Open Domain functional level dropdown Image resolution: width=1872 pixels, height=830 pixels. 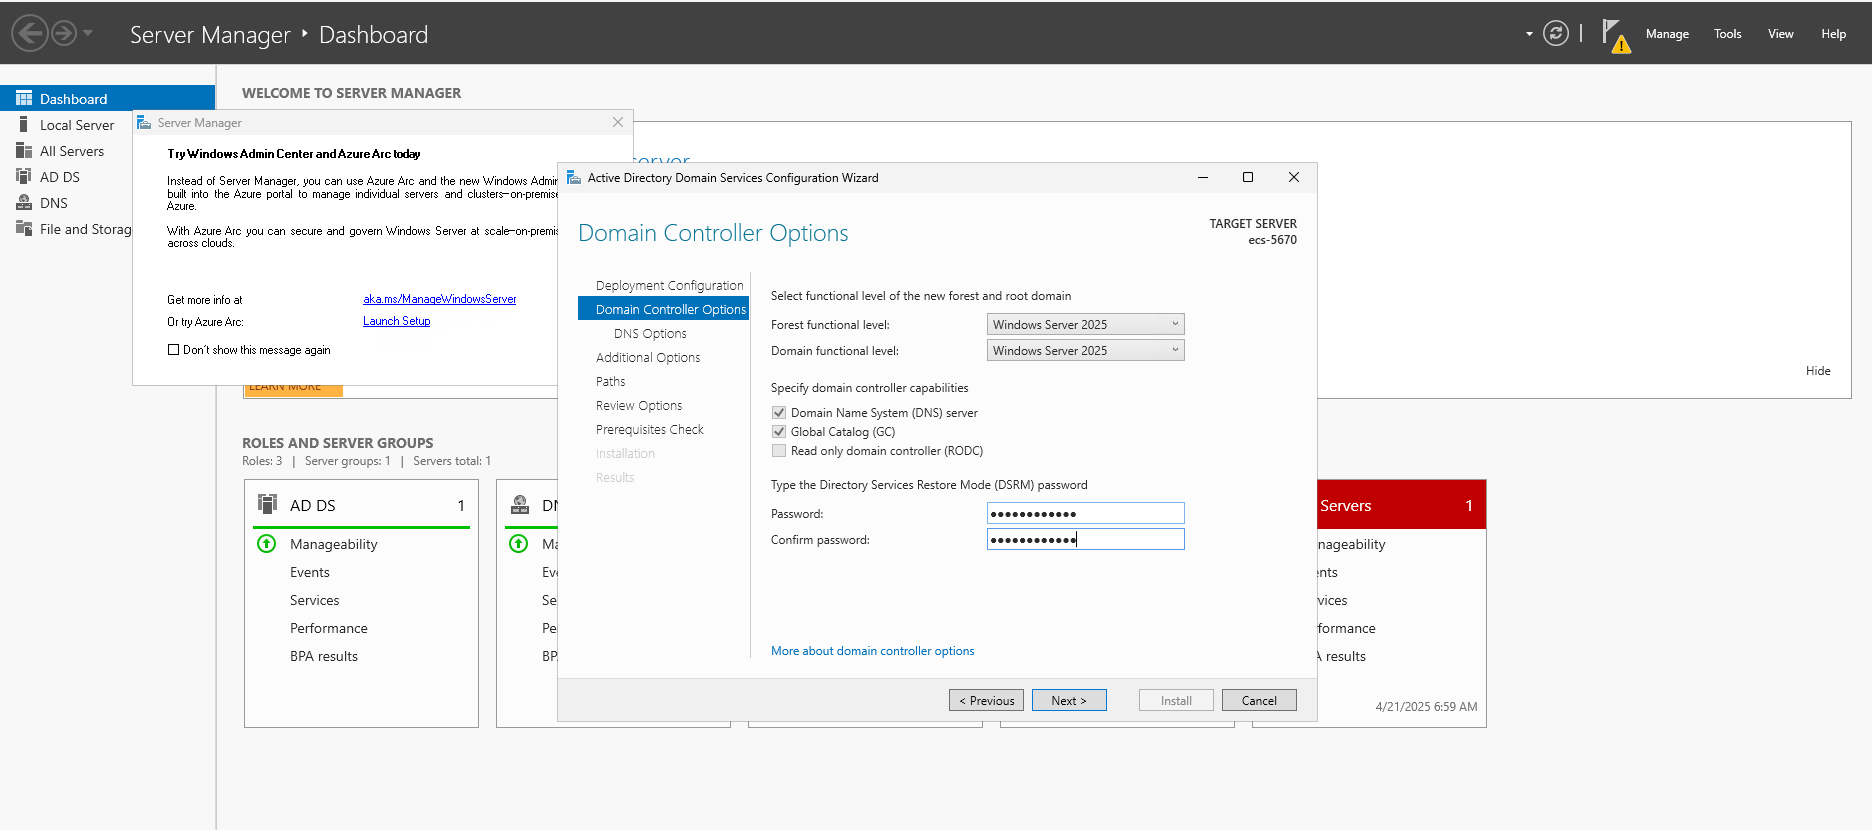click(x=1085, y=351)
